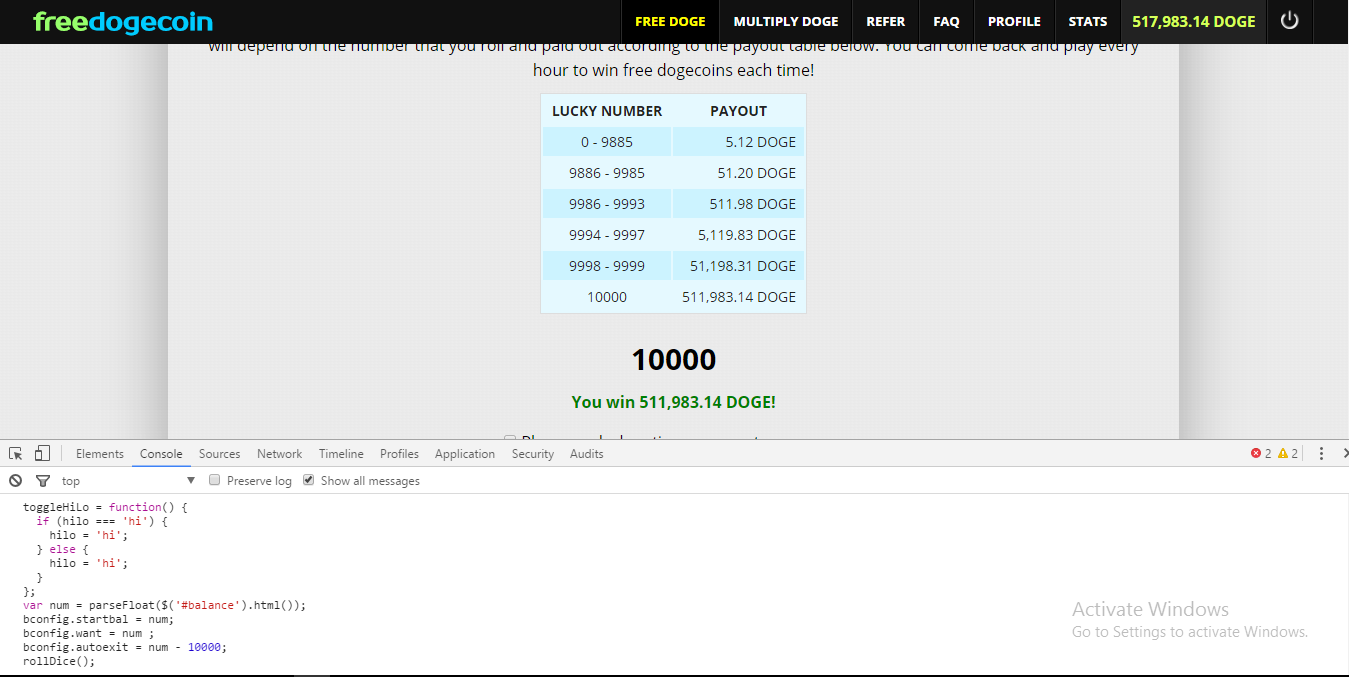
Task: Toggle the device toolbar icon
Action: 42,453
